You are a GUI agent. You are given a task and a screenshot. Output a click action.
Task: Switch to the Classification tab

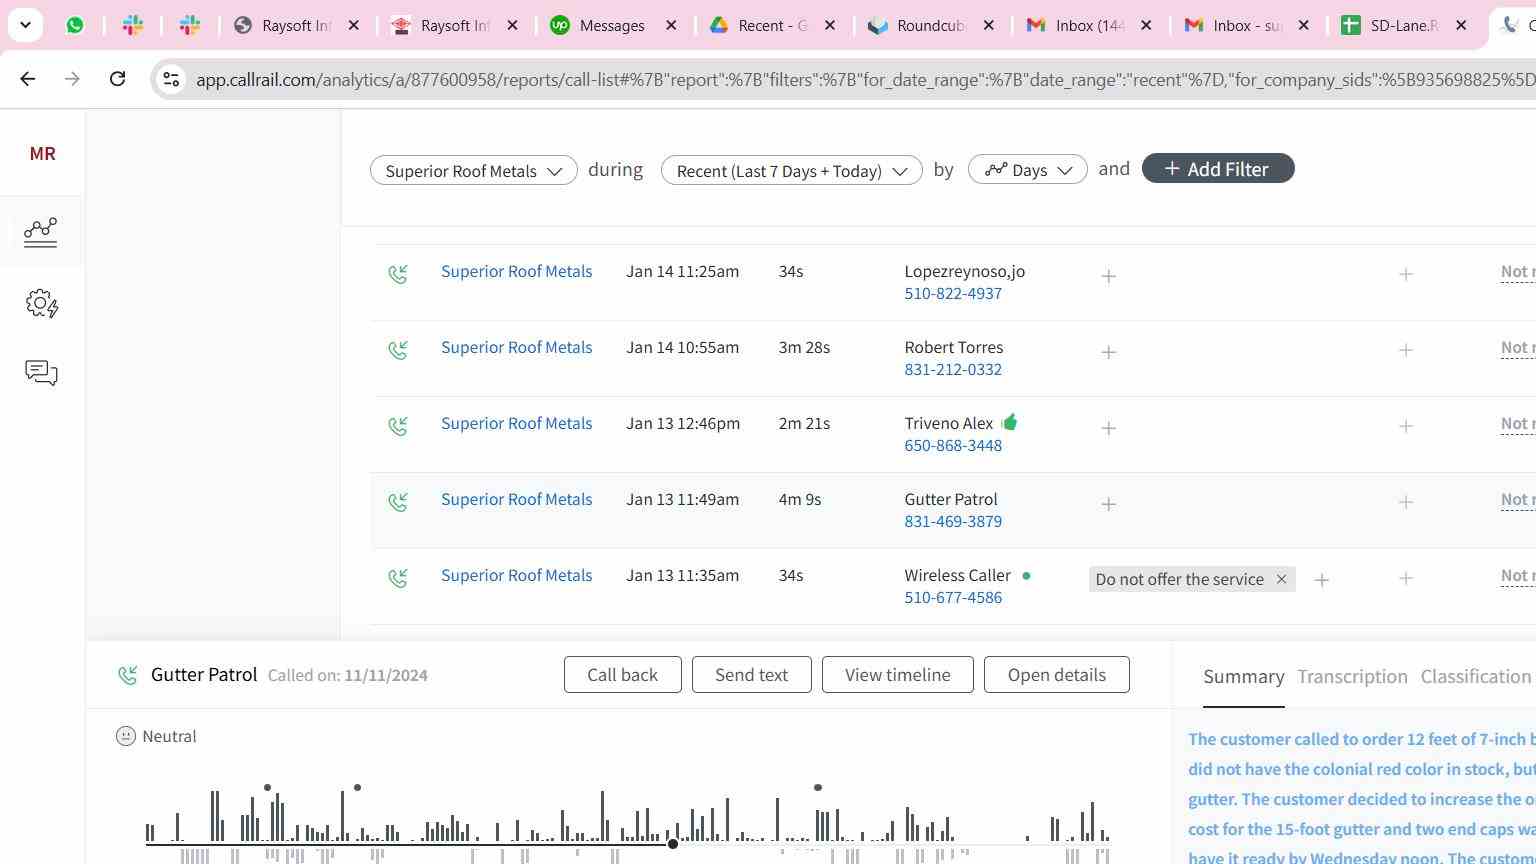tap(1476, 677)
